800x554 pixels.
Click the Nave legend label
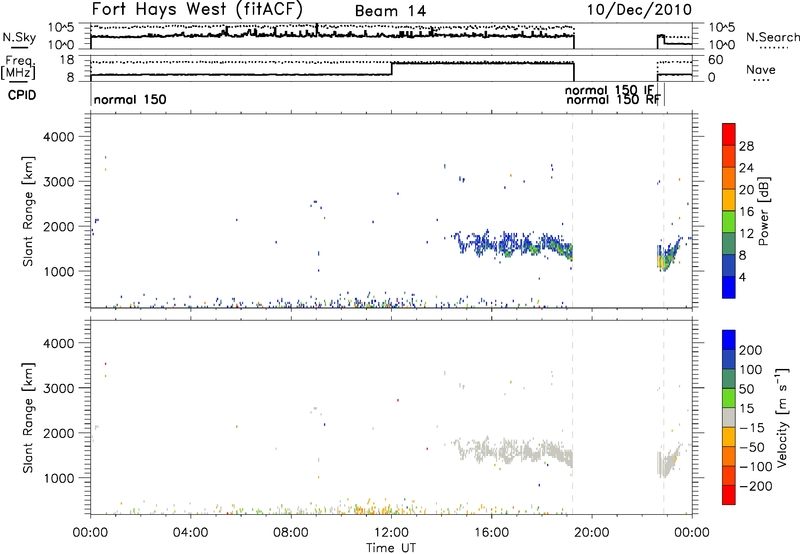tap(761, 69)
